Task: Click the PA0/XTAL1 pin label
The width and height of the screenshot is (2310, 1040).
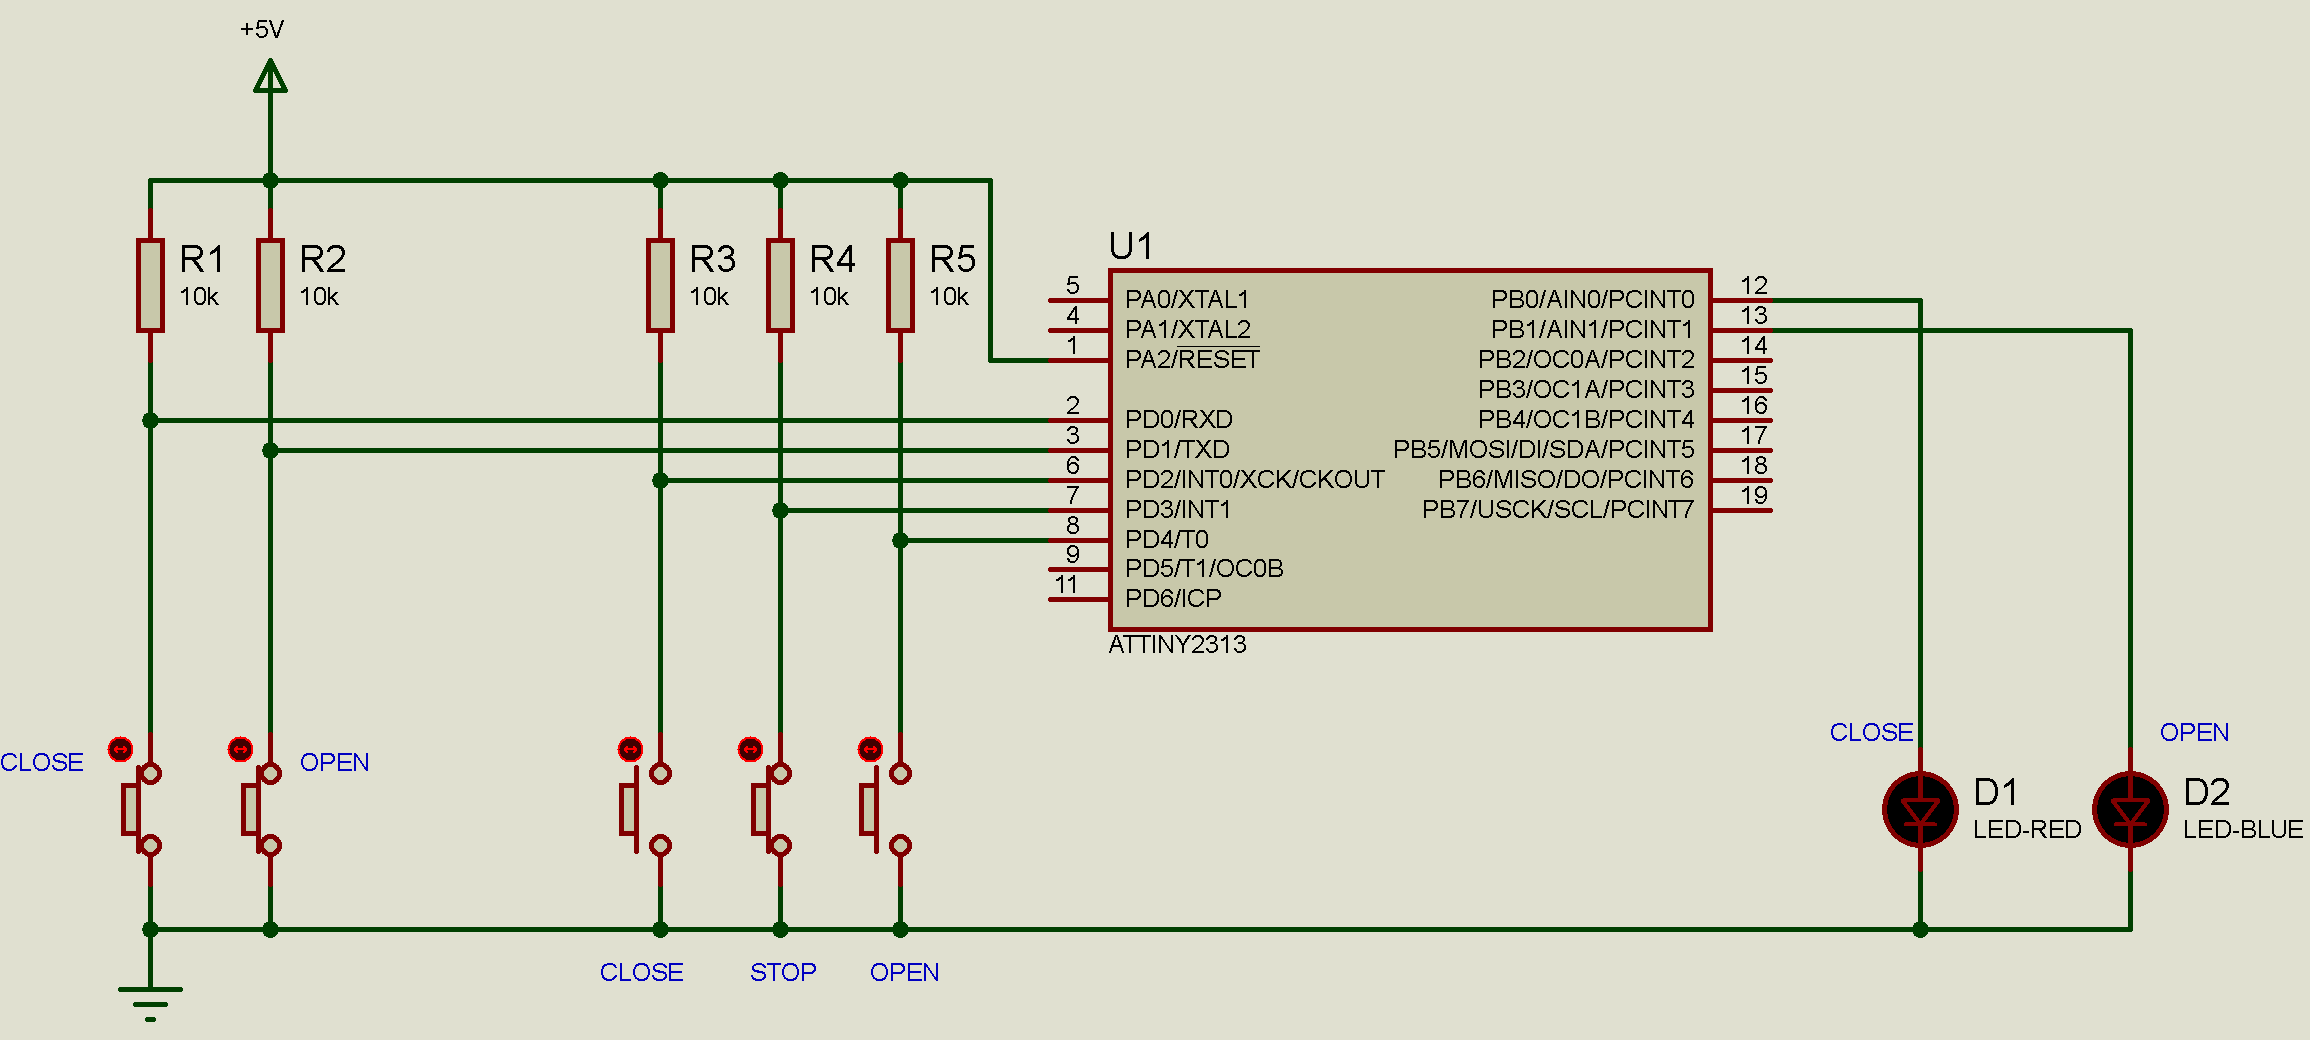Action: [1187, 299]
